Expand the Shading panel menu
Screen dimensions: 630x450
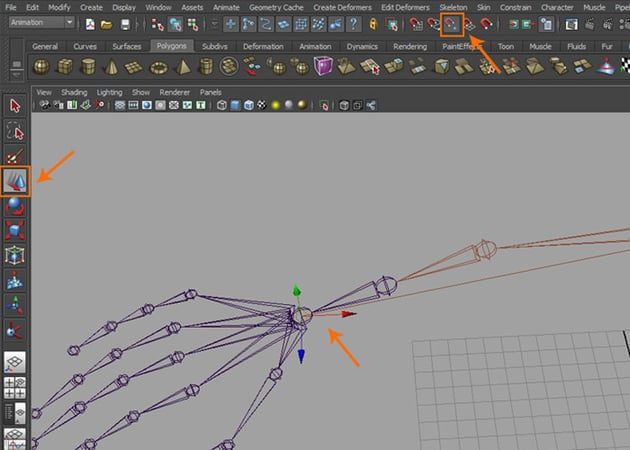(74, 91)
